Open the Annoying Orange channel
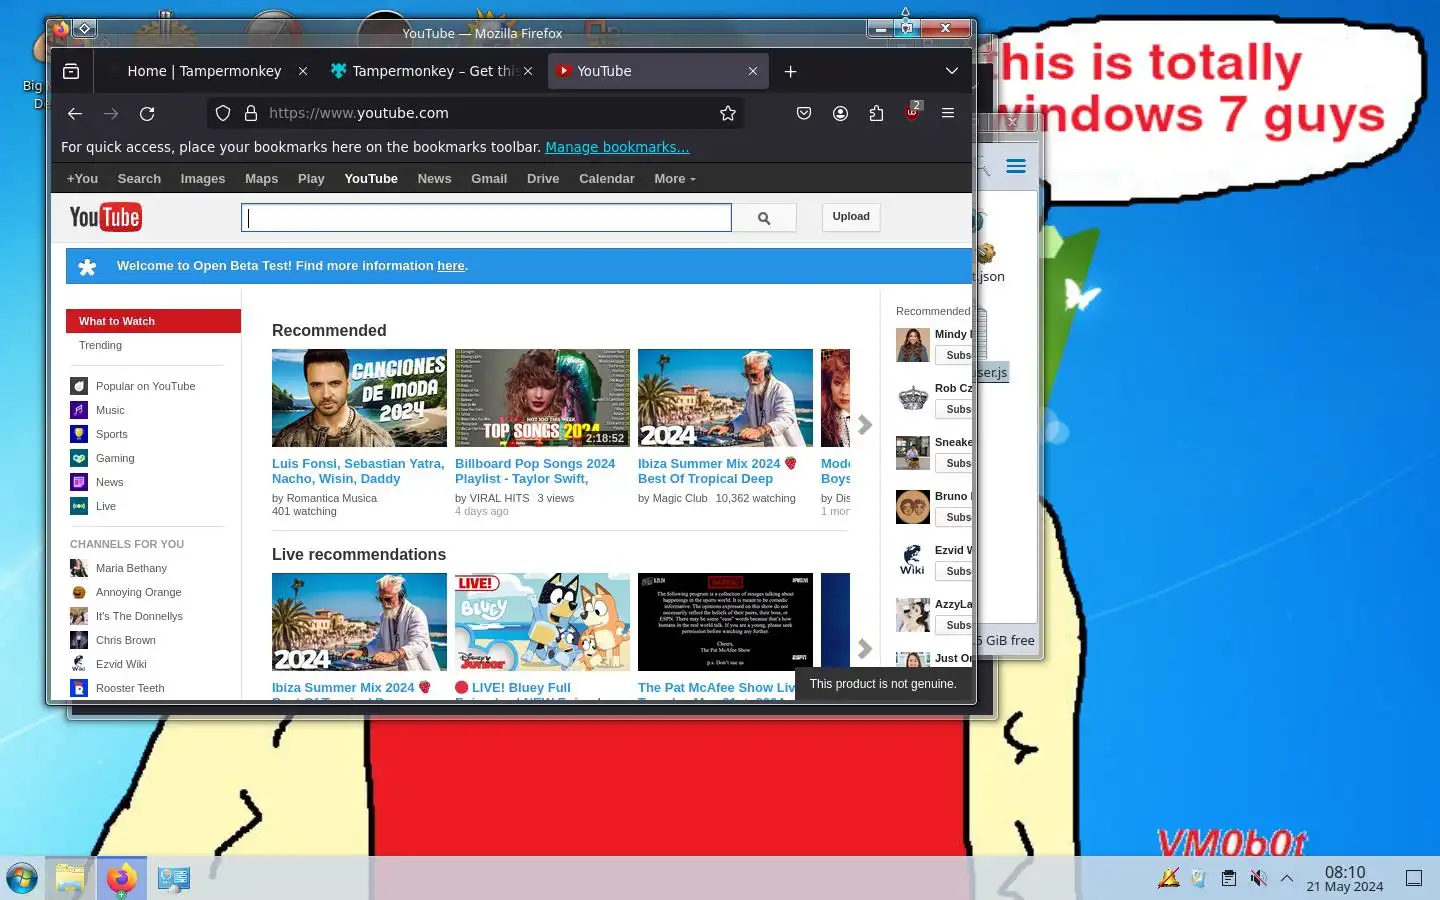The height and width of the screenshot is (900, 1440). (138, 592)
